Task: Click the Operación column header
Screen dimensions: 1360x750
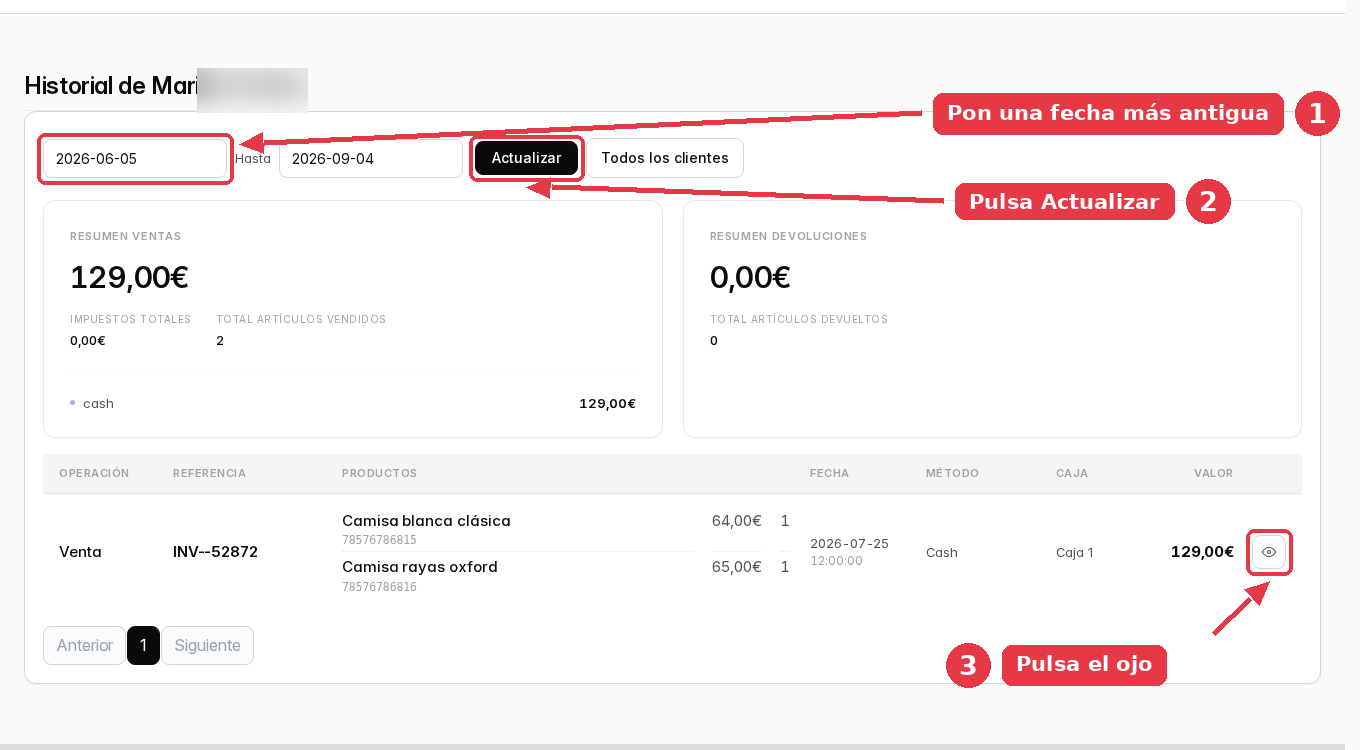Action: click(94, 473)
